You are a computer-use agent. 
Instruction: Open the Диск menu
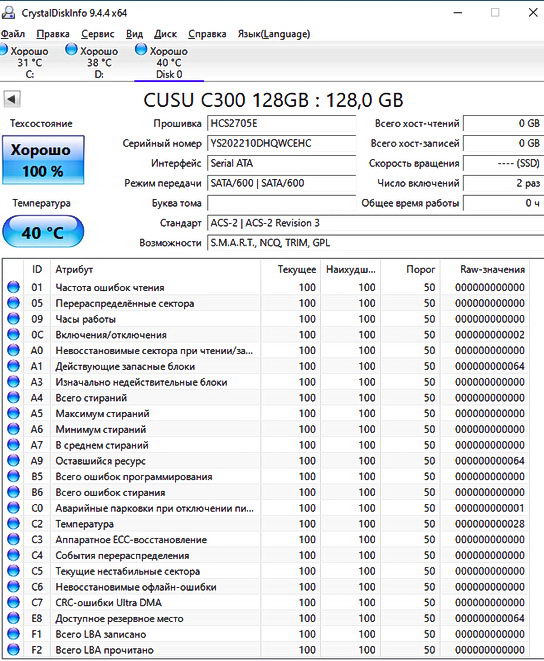(165, 34)
